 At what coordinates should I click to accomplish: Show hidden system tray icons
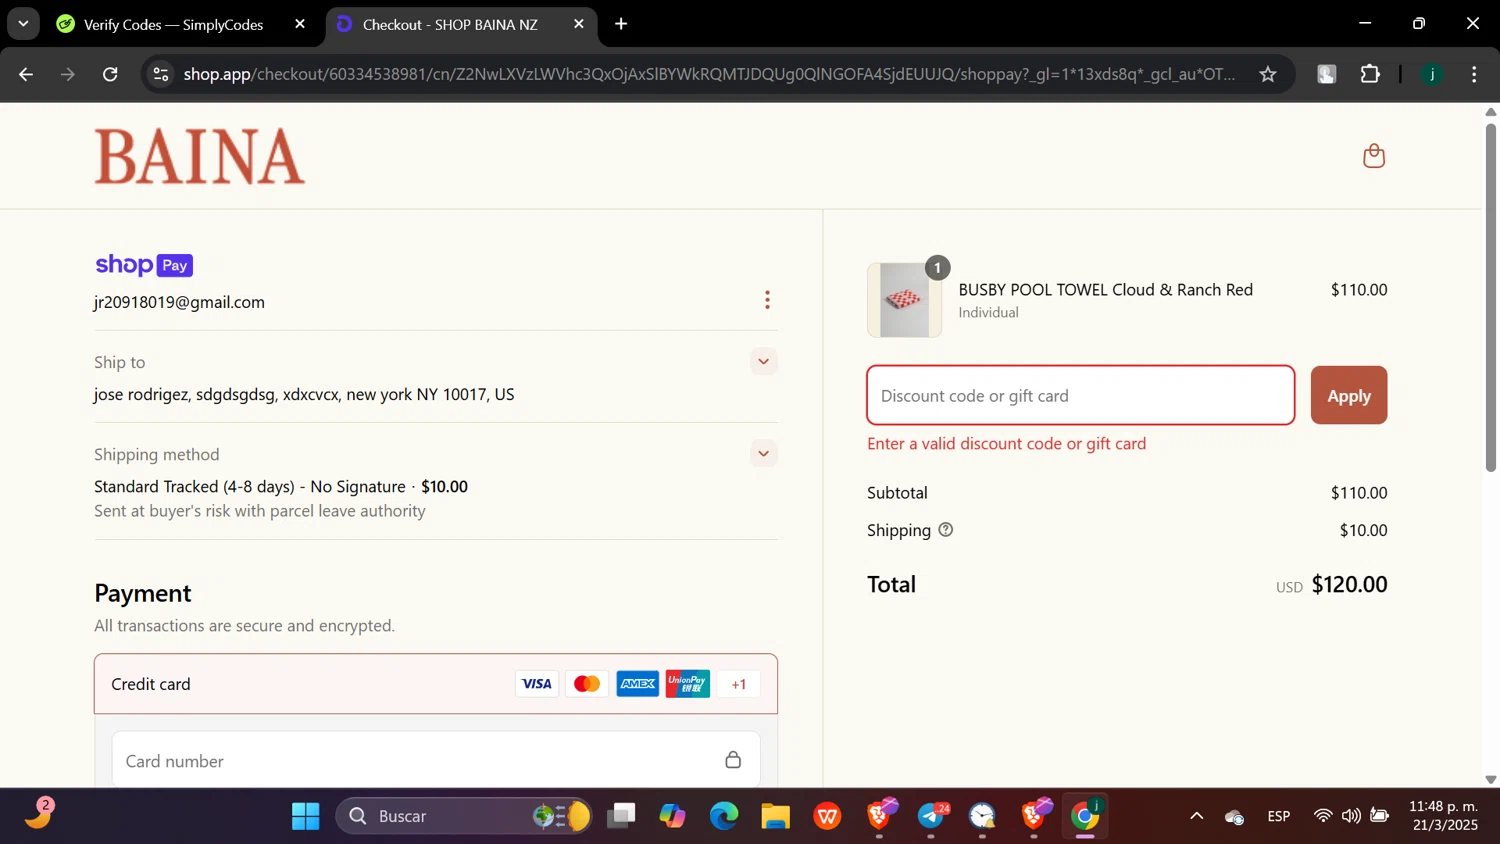[x=1196, y=816]
